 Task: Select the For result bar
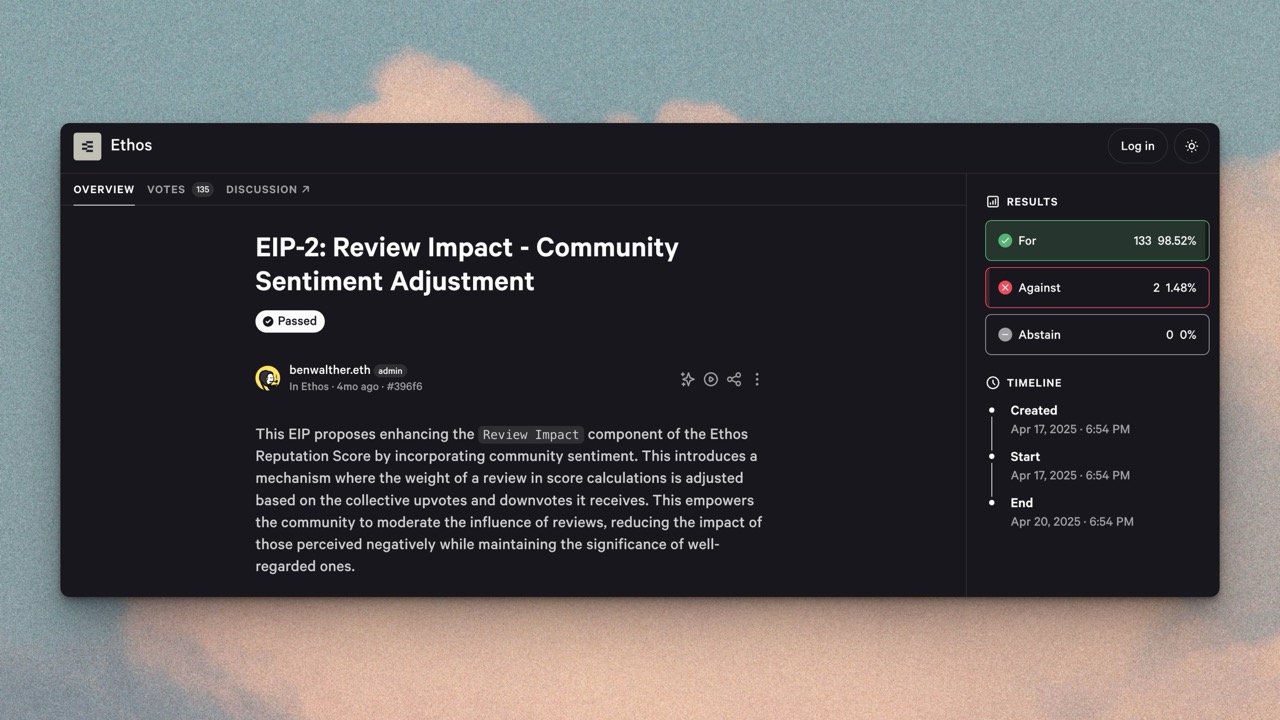[1097, 240]
